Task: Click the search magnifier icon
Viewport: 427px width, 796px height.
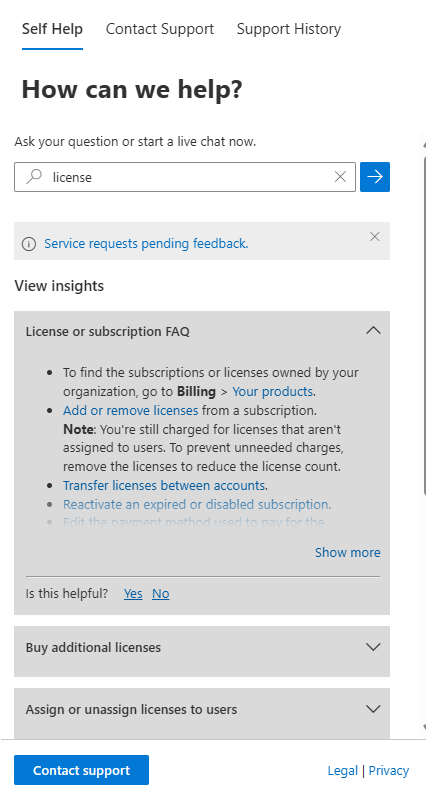Action: click(34, 177)
